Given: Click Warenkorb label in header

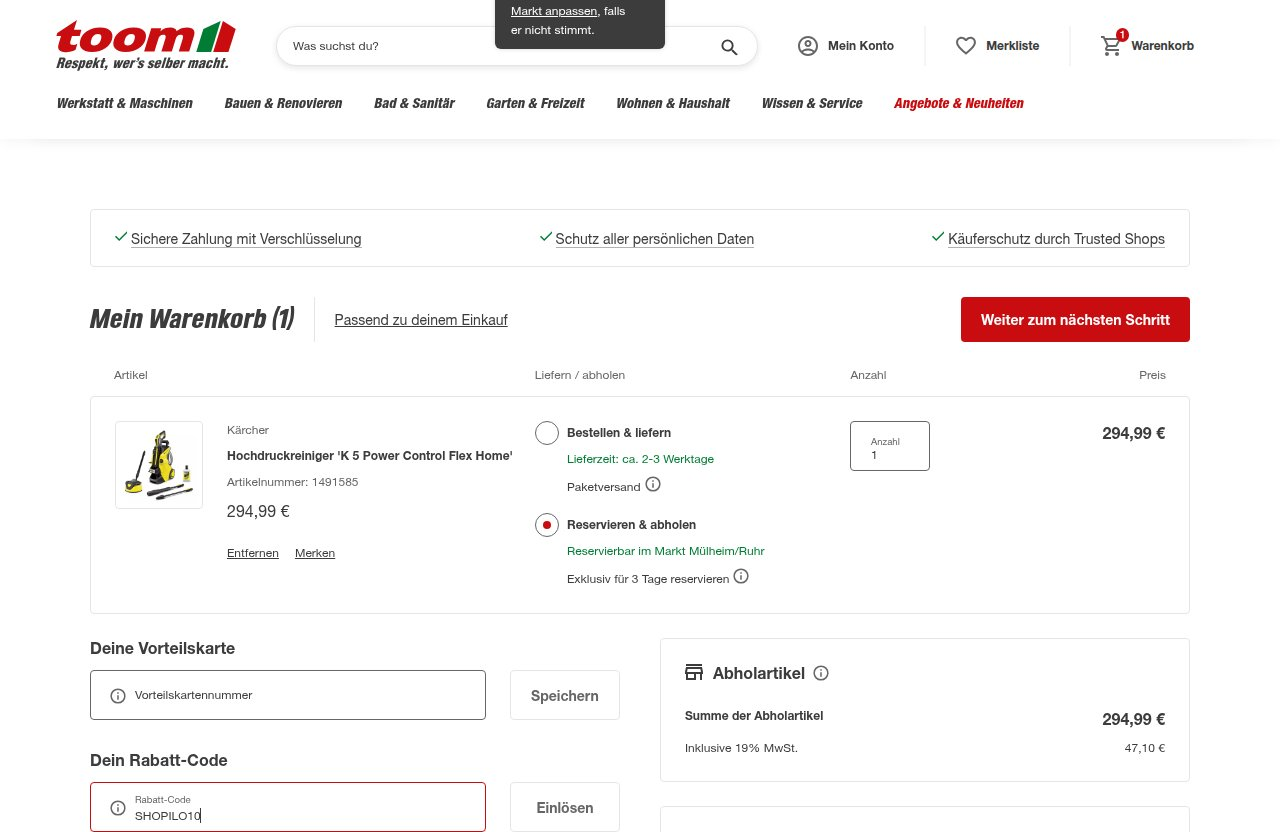Looking at the screenshot, I should [x=1163, y=46].
